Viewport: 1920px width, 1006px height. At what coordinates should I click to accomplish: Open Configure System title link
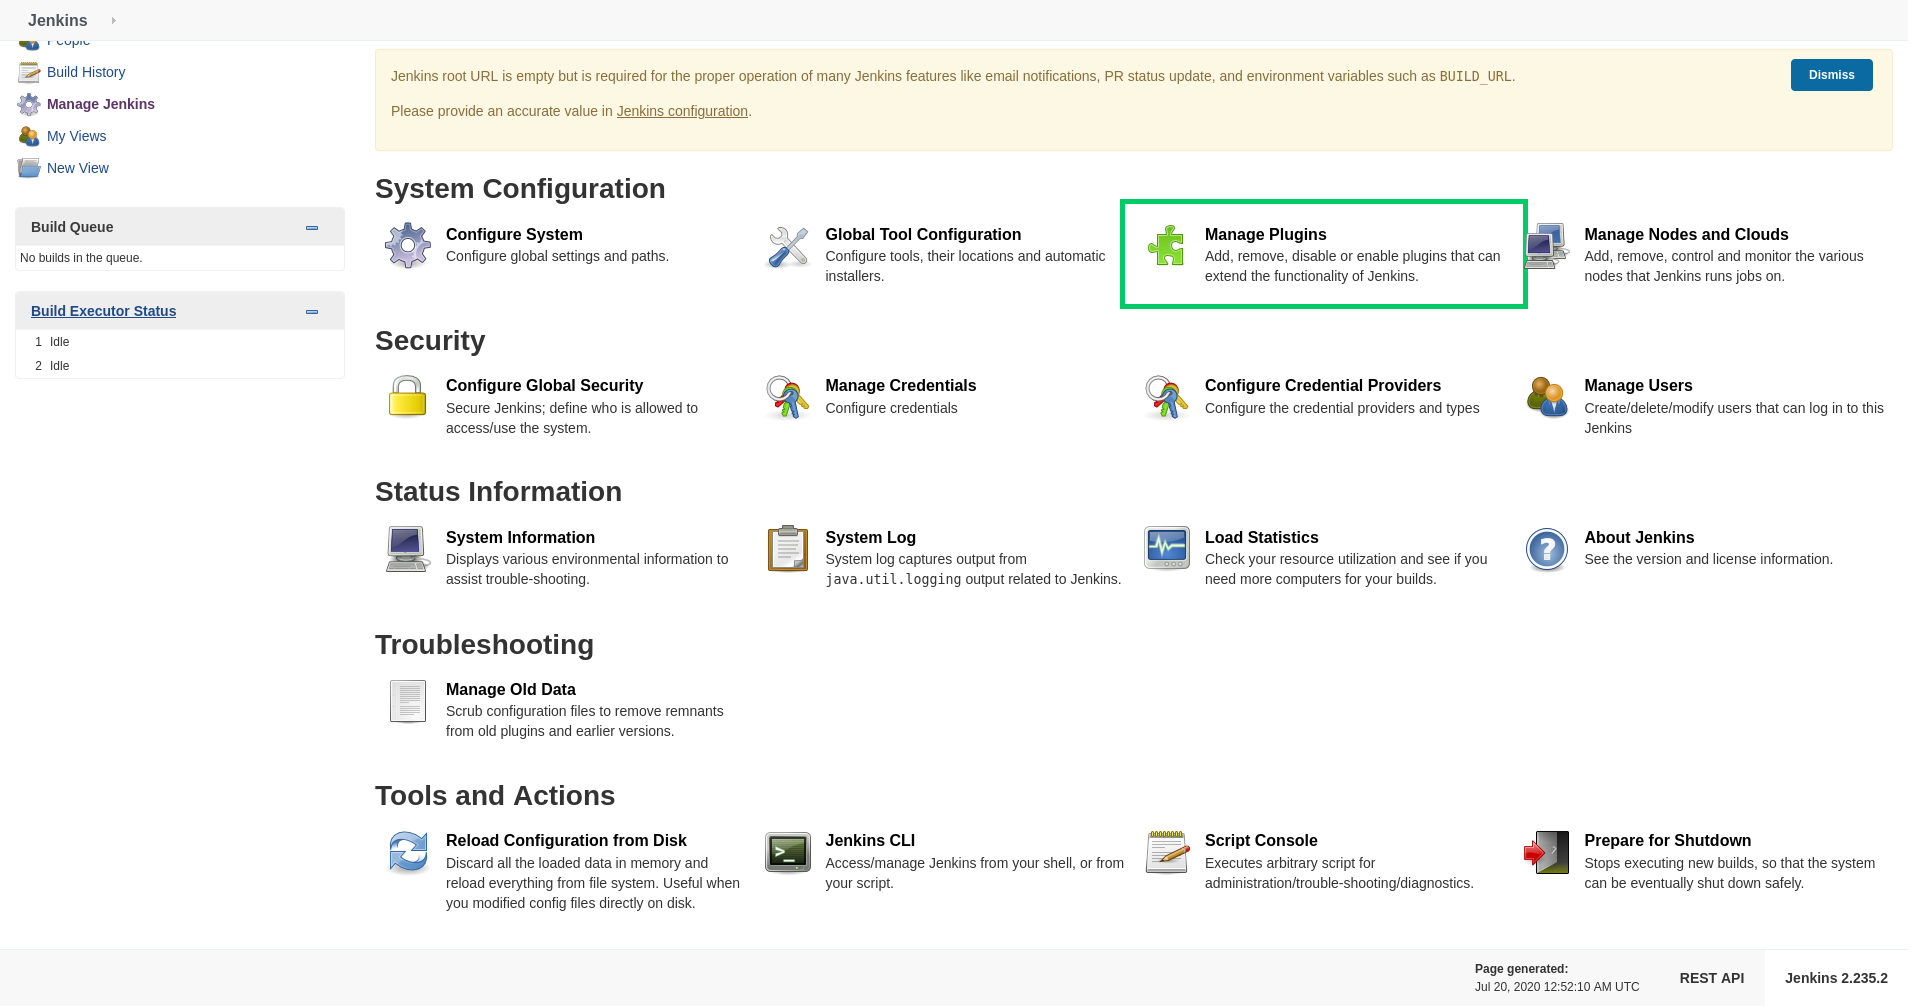[514, 234]
